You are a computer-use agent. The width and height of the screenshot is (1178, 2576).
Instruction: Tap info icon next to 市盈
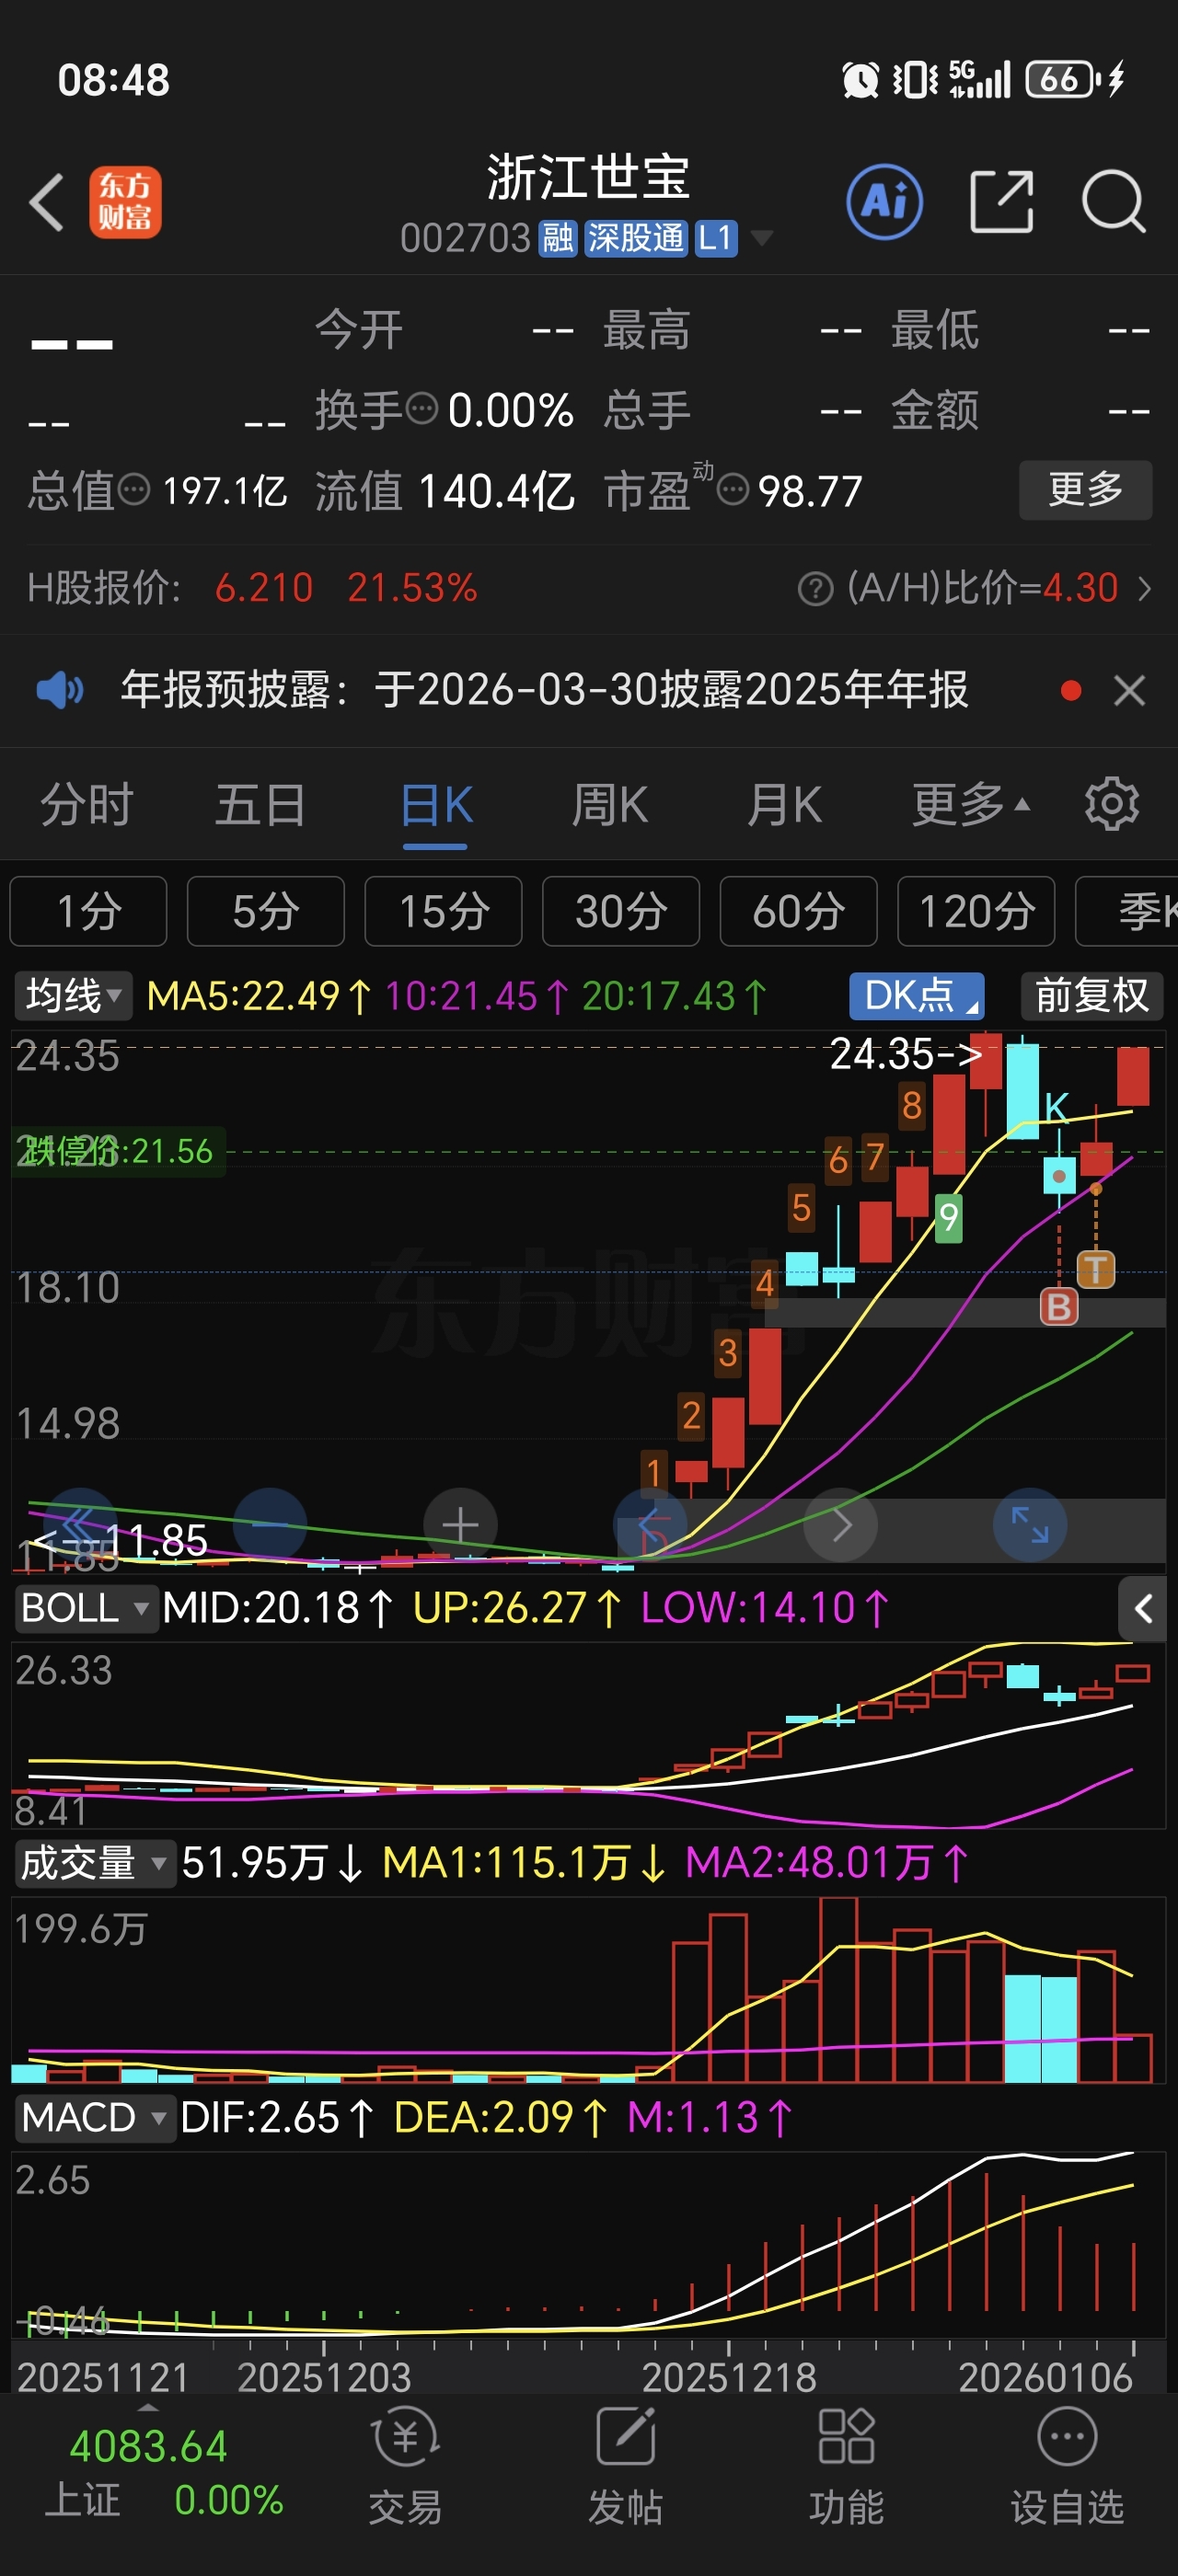point(733,490)
